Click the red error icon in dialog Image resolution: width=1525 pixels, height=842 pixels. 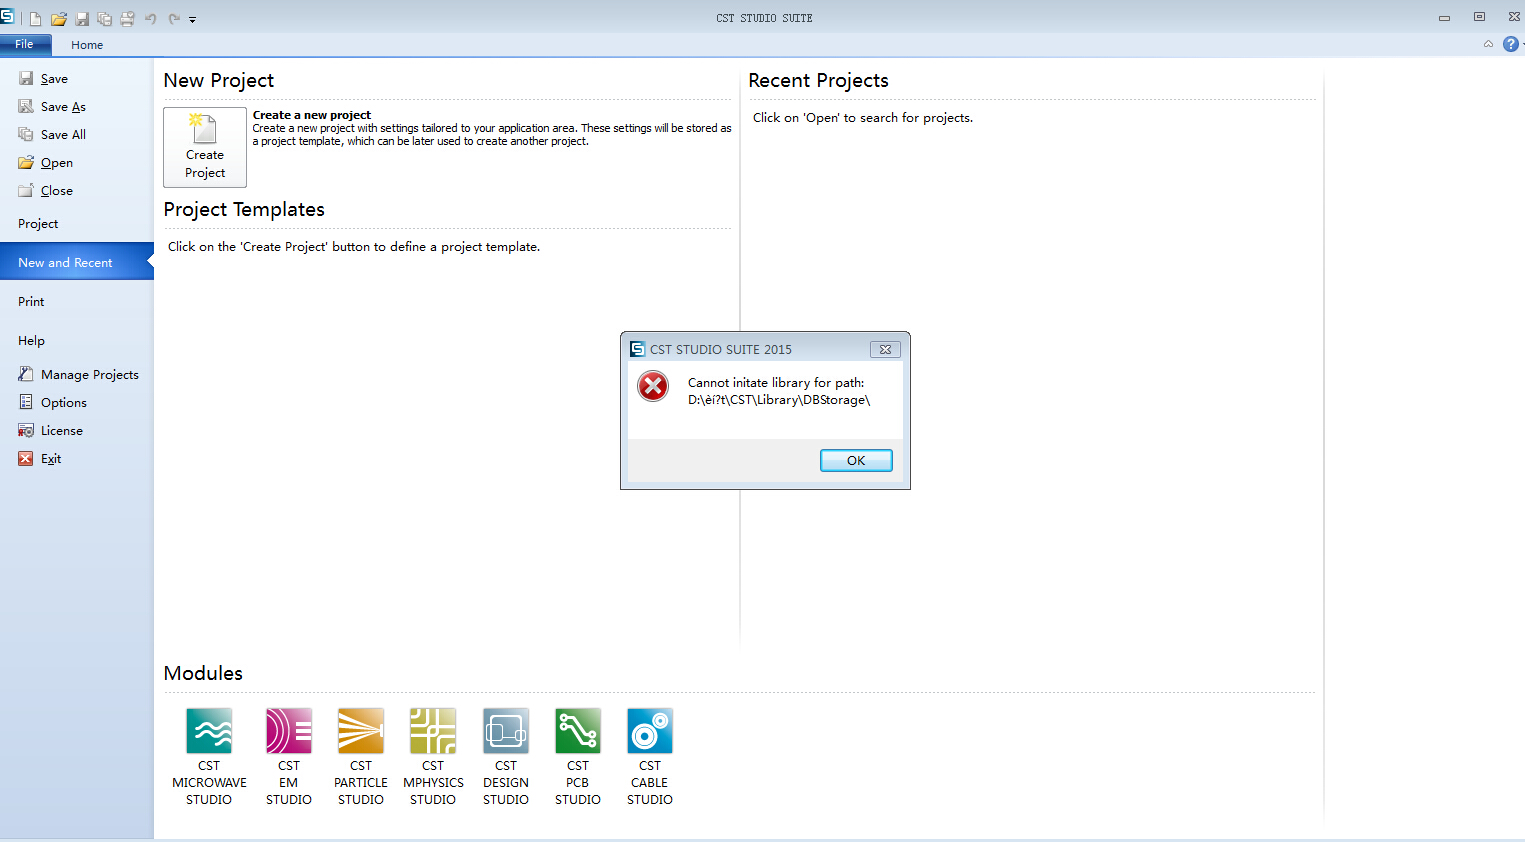(653, 386)
